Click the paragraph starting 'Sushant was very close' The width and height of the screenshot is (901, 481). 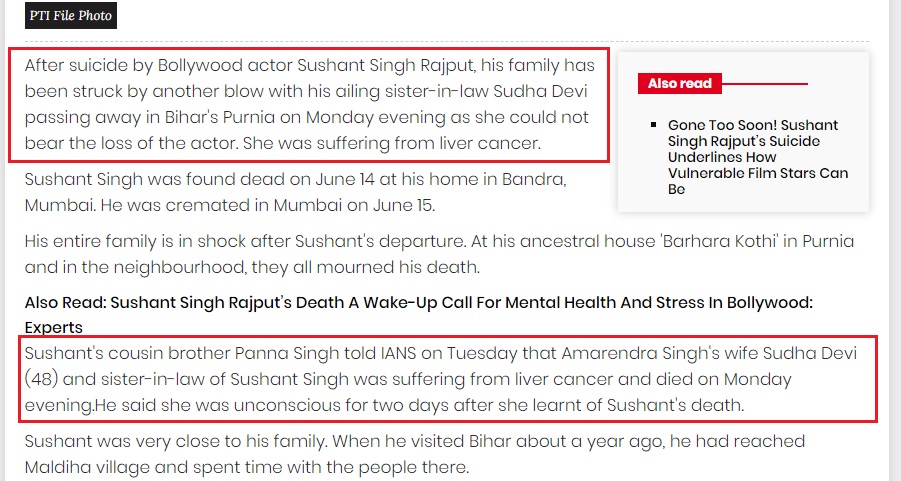click(x=415, y=454)
